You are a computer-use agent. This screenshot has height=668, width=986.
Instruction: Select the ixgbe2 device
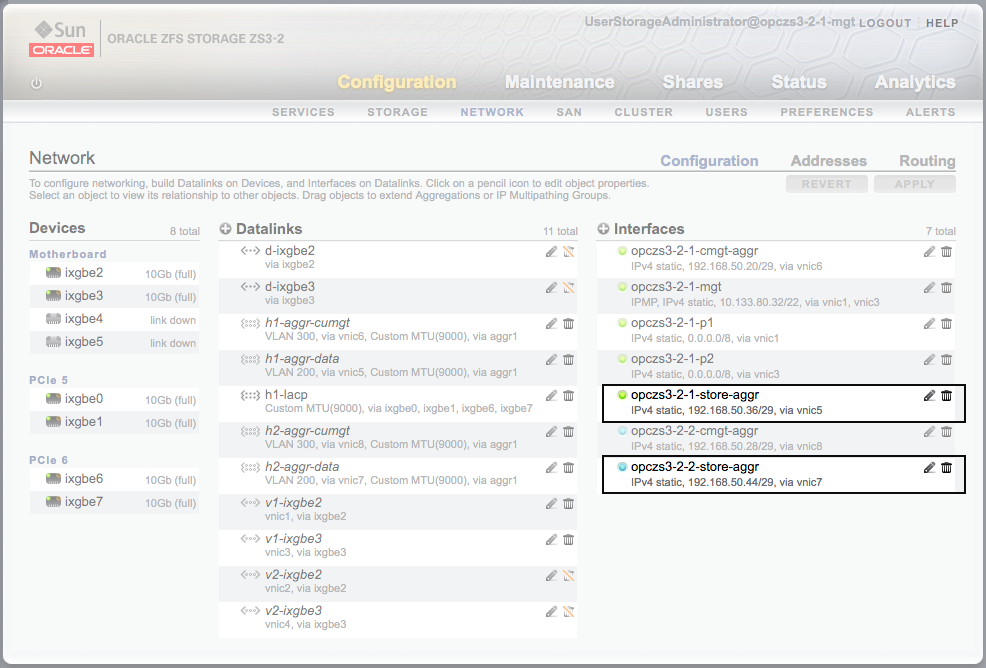click(114, 273)
